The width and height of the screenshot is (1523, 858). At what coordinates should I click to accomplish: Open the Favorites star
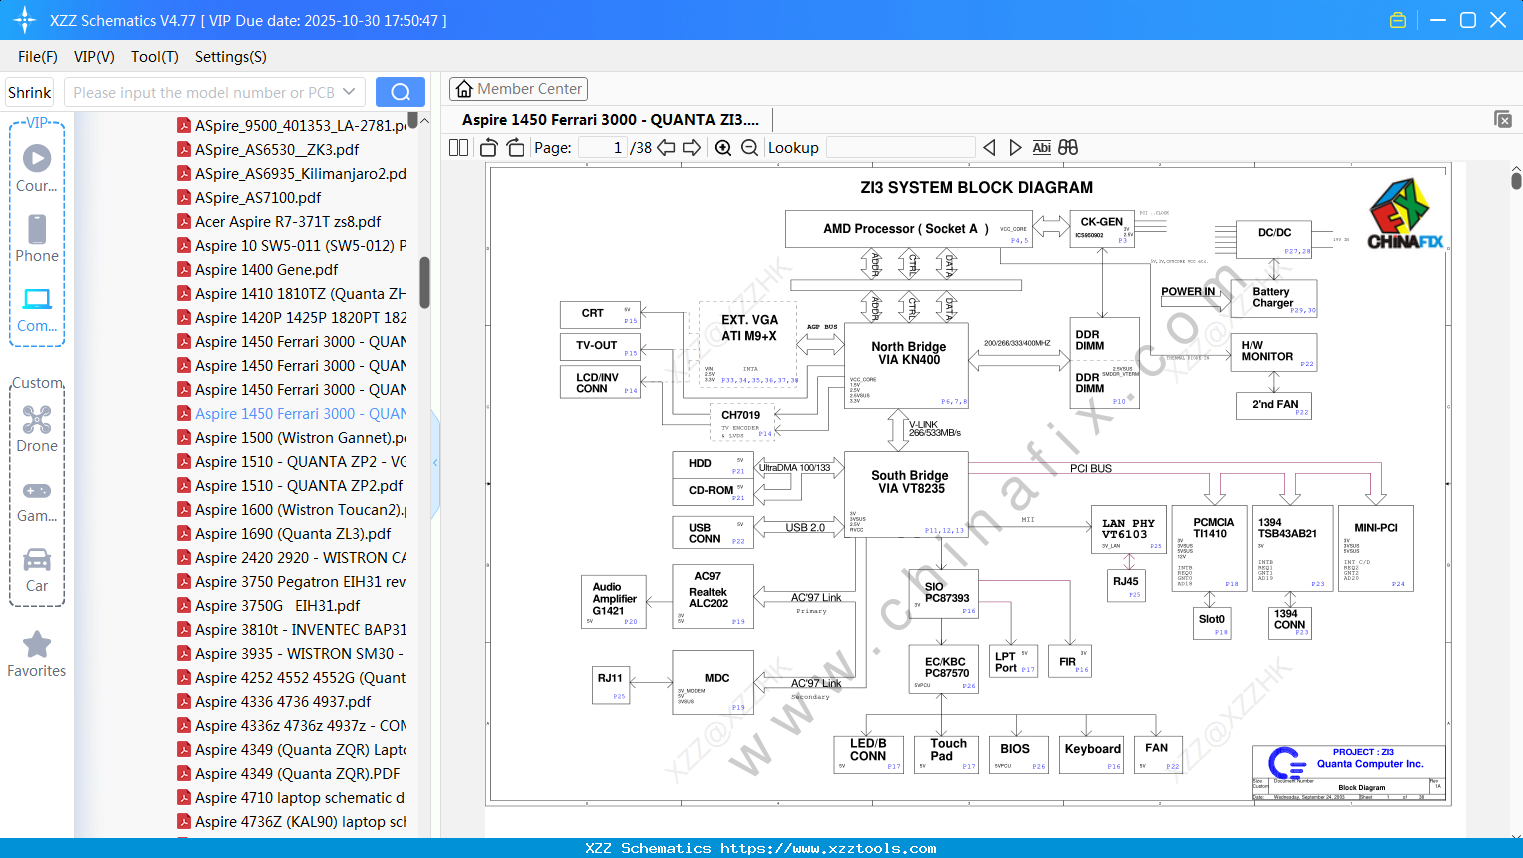point(37,654)
